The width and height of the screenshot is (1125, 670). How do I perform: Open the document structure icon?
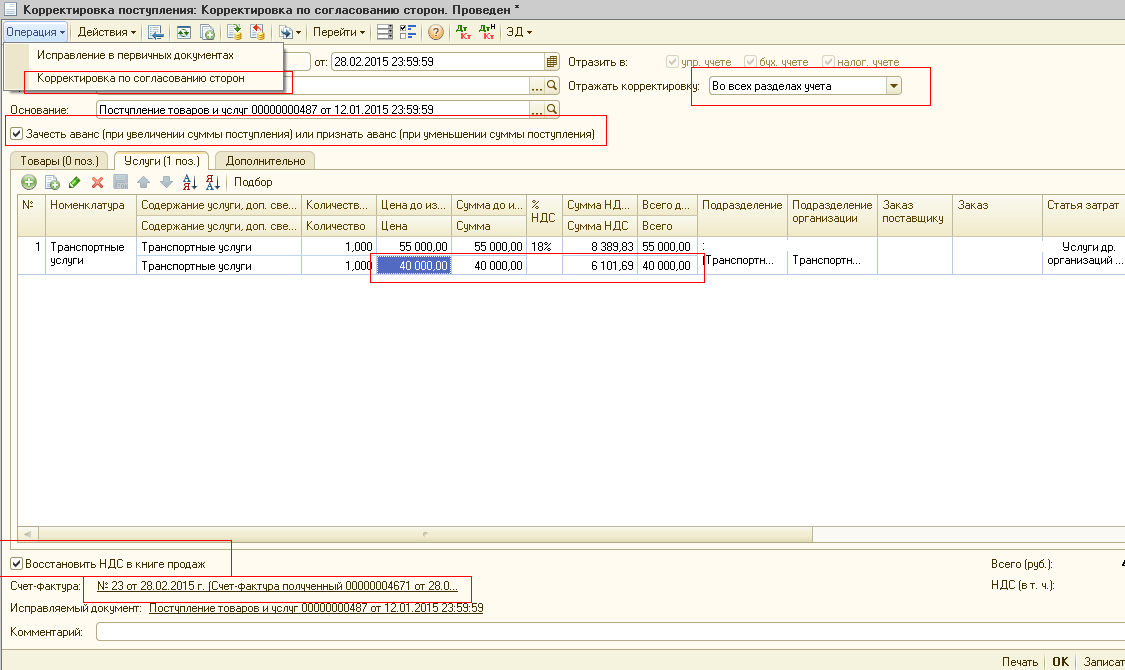click(x=385, y=32)
